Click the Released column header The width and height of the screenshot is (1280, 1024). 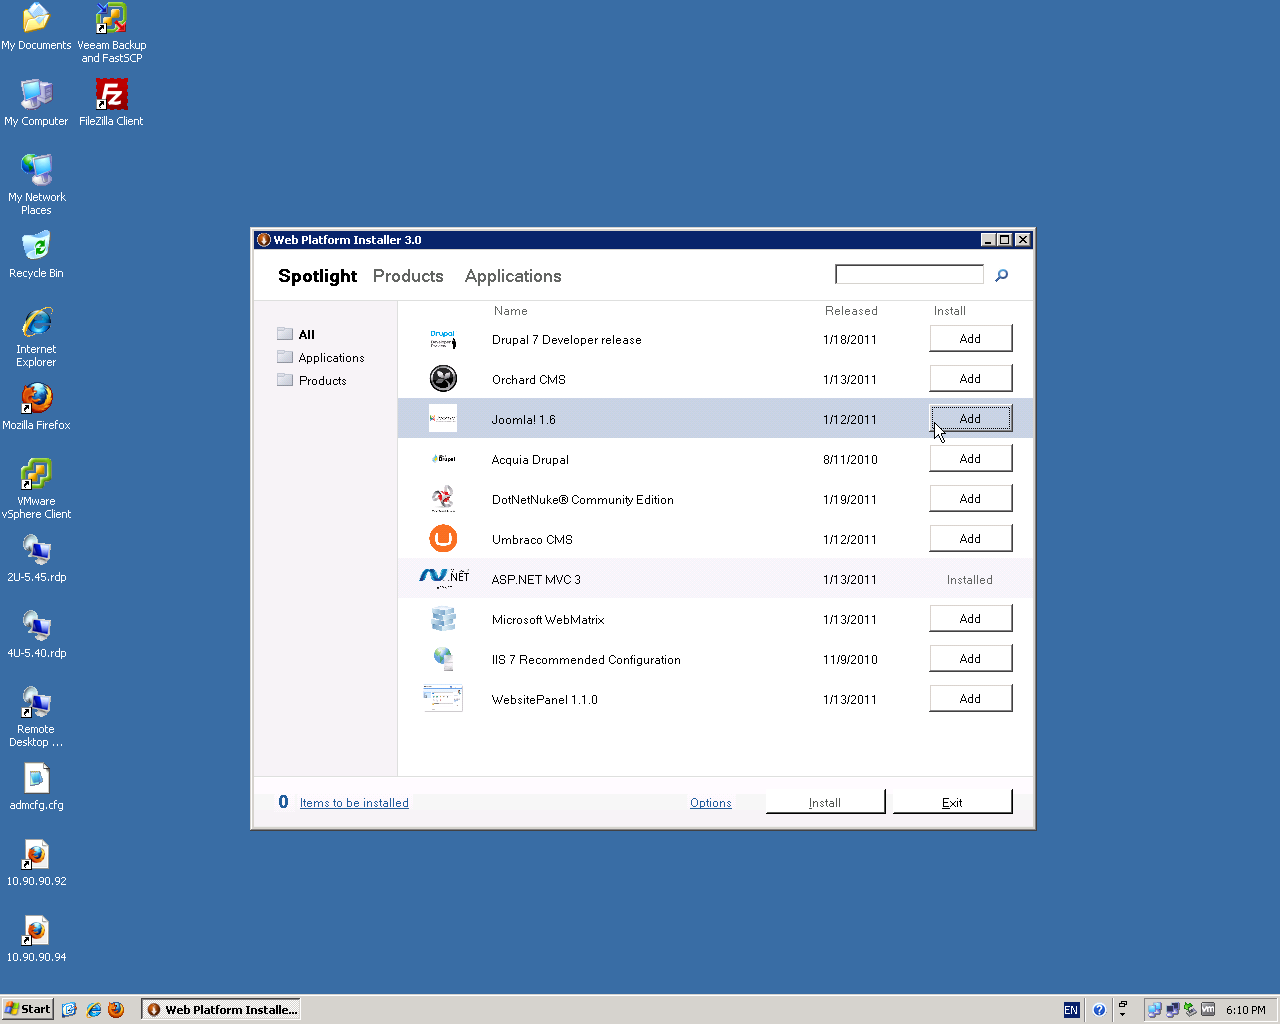tap(851, 311)
